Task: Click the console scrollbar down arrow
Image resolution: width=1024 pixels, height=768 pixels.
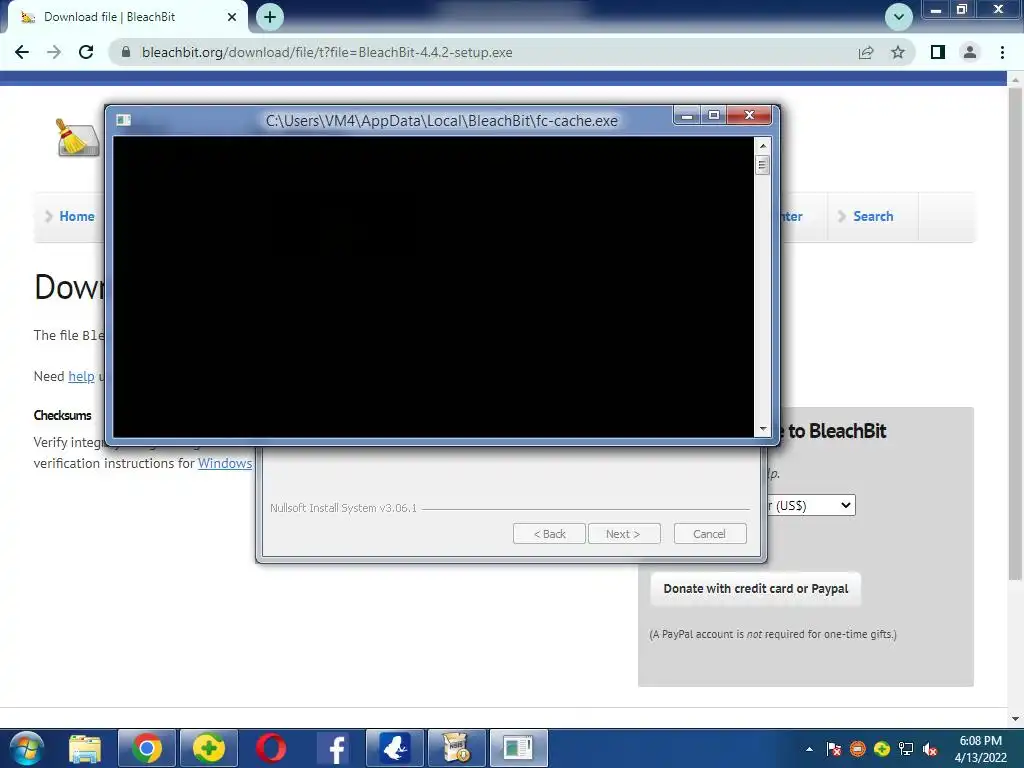Action: point(762,429)
